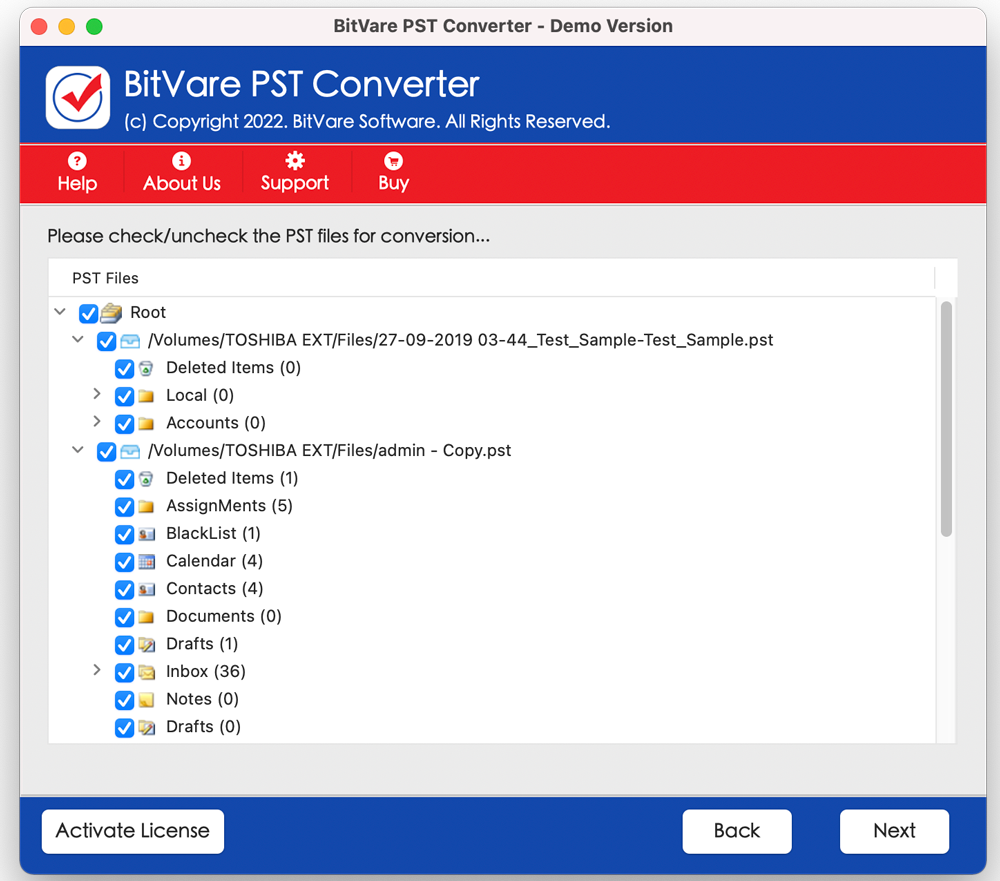Image resolution: width=1000 pixels, height=881 pixels.
Task: Click the Support gear icon
Action: 294,160
